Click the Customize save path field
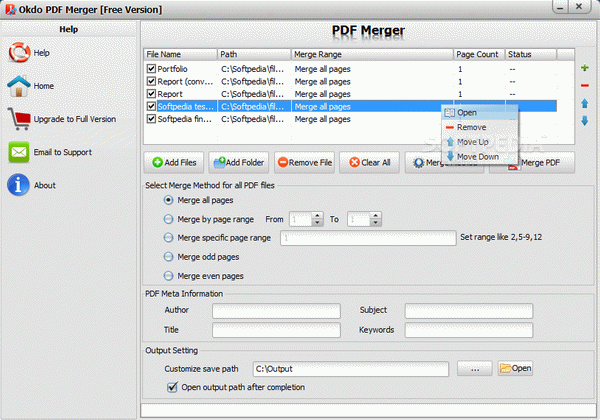600x420 pixels. [x=351, y=369]
